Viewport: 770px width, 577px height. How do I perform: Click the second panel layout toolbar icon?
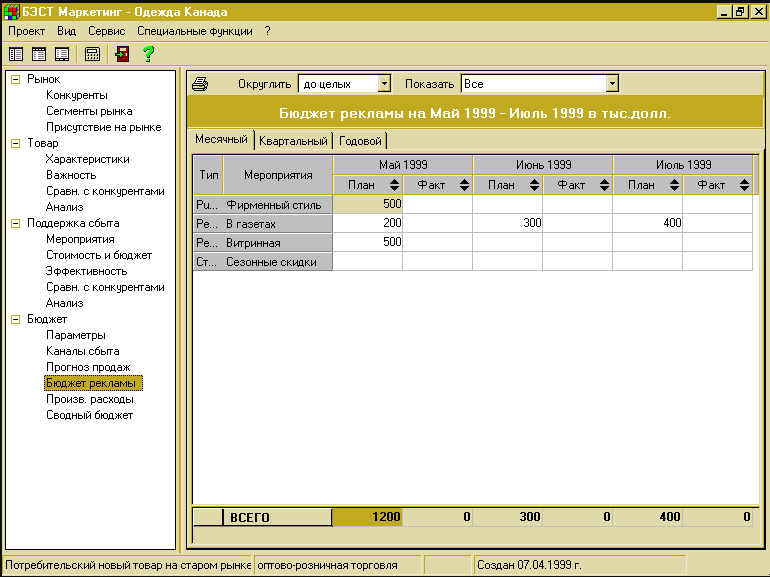[39, 54]
